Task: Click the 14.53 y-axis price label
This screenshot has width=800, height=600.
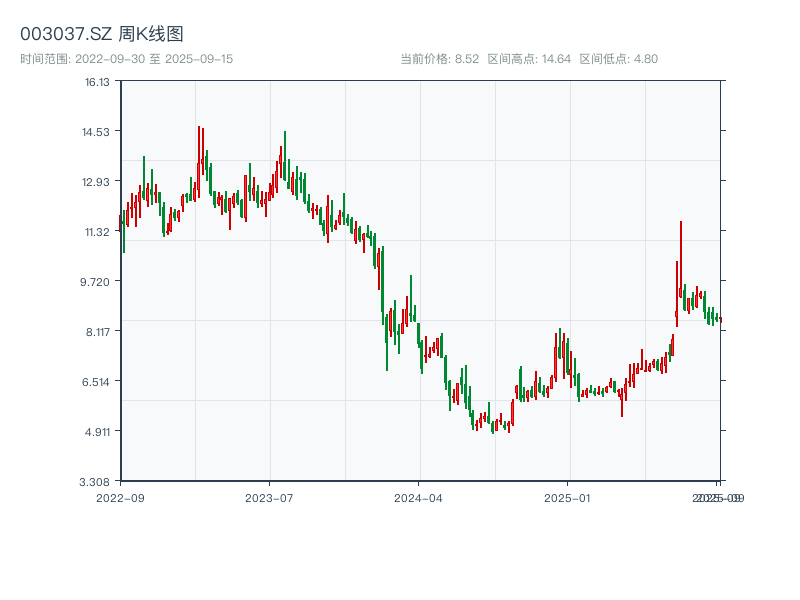Action: click(96, 132)
